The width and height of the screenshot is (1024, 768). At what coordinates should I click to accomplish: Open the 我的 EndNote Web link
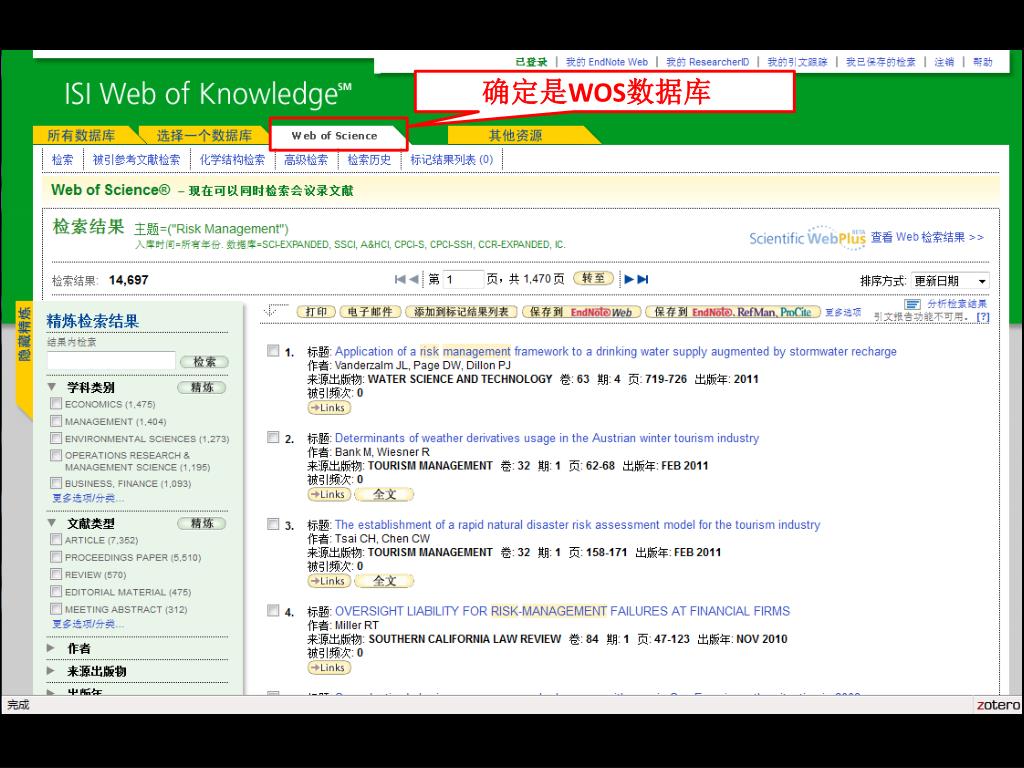tap(607, 62)
